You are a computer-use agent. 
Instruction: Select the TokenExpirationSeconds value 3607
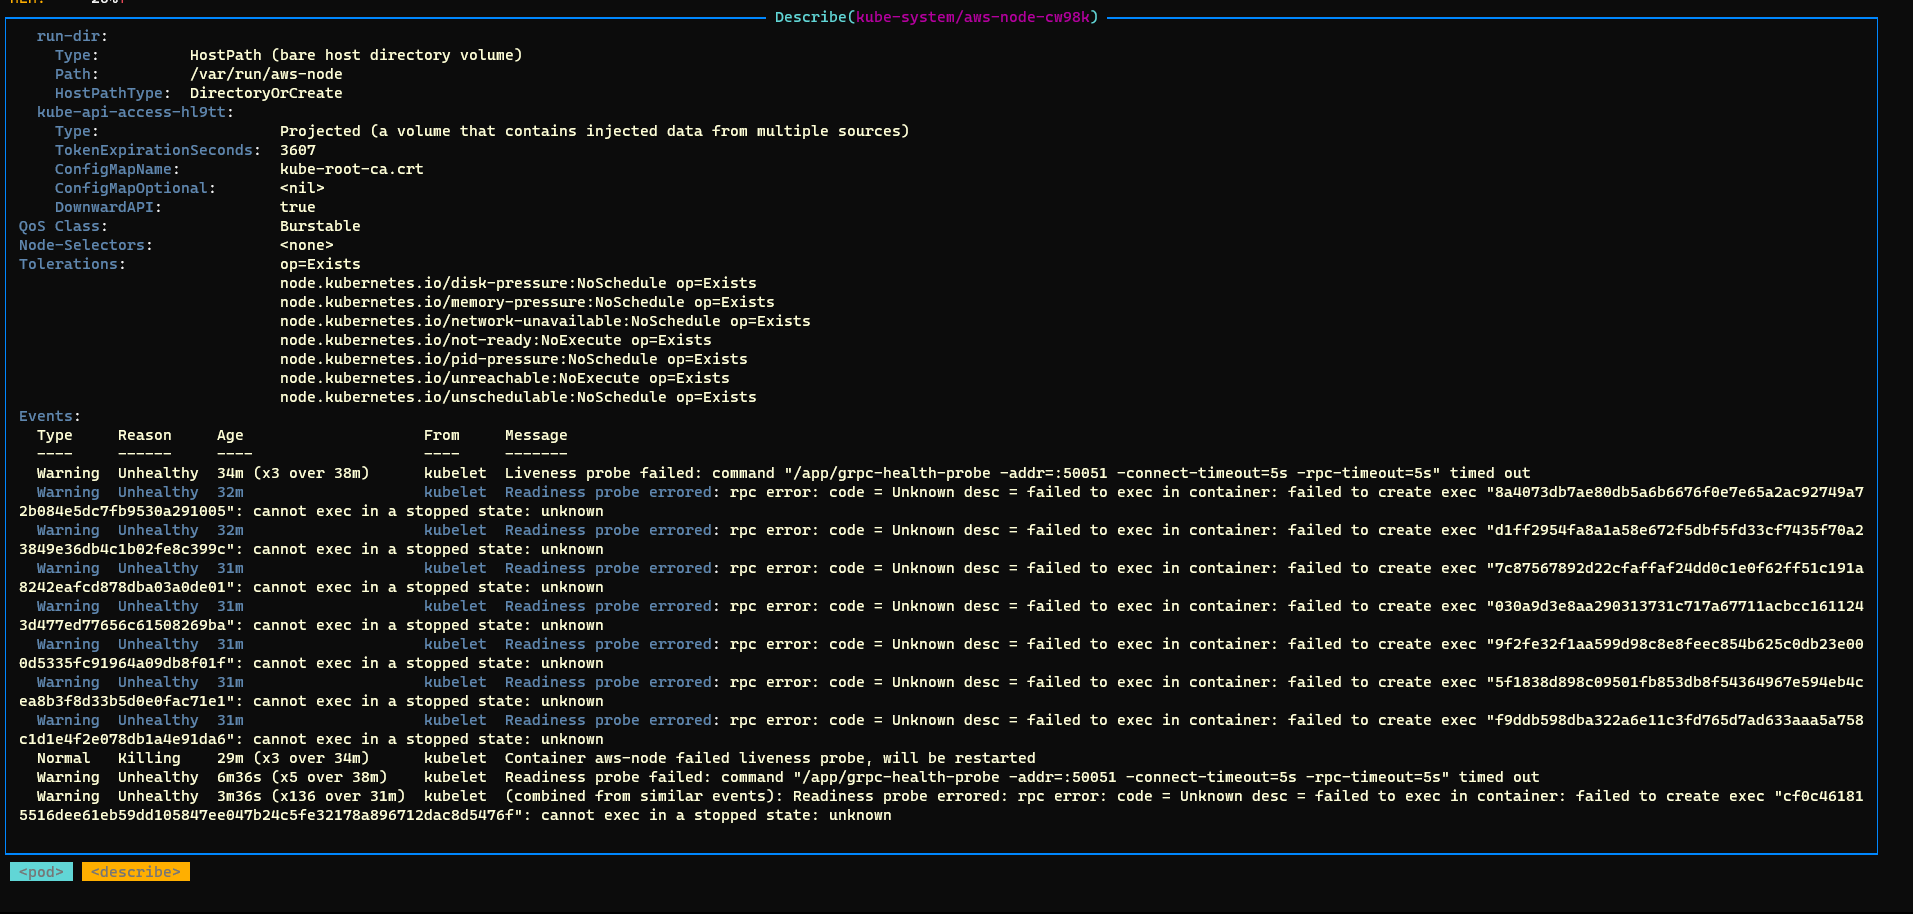click(299, 149)
